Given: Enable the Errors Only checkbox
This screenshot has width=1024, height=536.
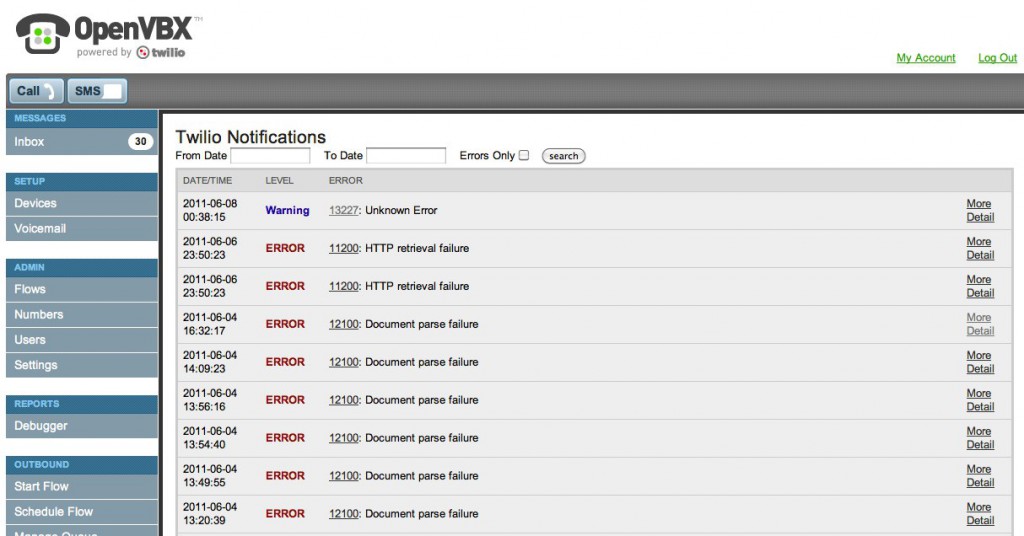Looking at the screenshot, I should tap(524, 155).
